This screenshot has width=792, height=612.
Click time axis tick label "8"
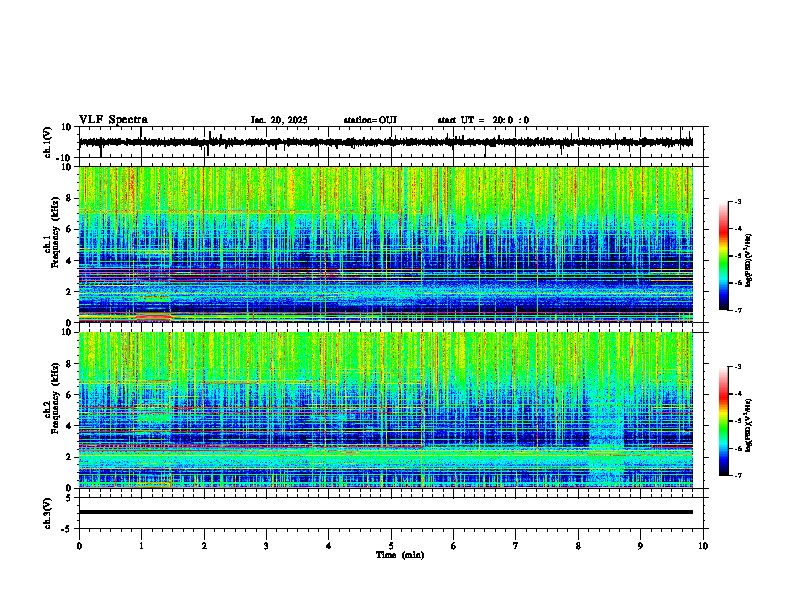[578, 546]
